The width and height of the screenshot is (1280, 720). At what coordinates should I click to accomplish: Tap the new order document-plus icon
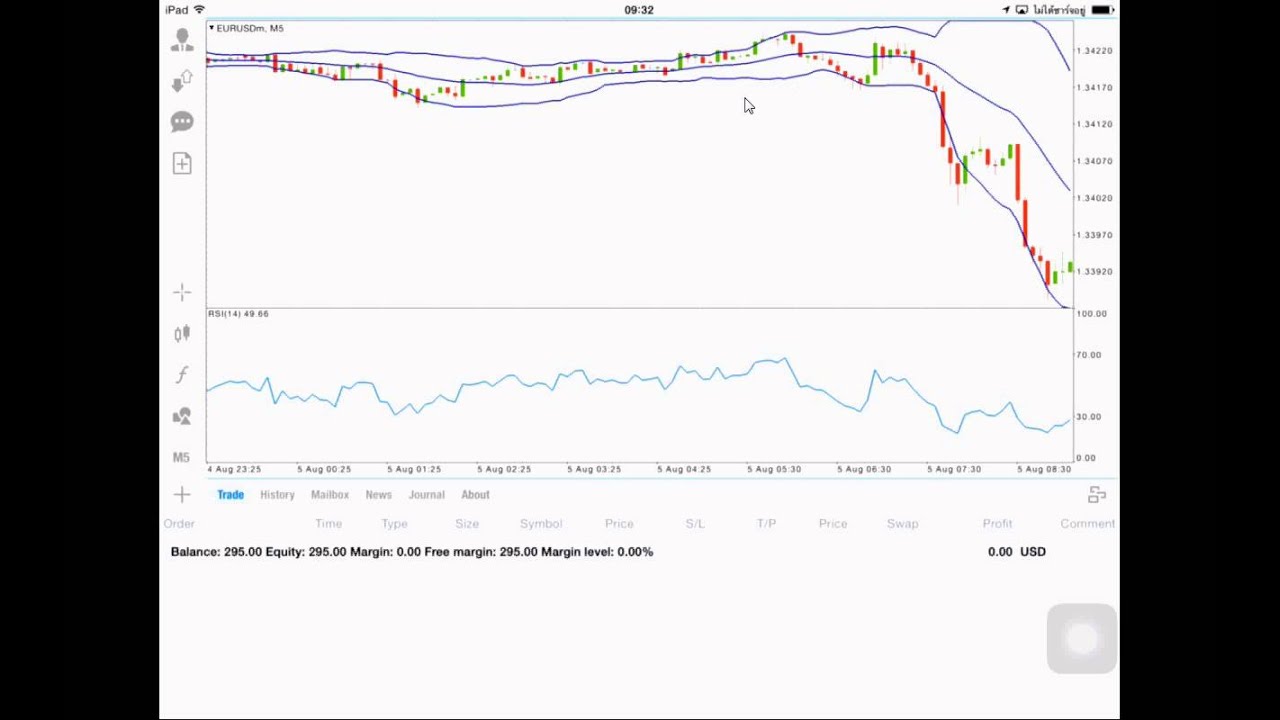tap(182, 163)
